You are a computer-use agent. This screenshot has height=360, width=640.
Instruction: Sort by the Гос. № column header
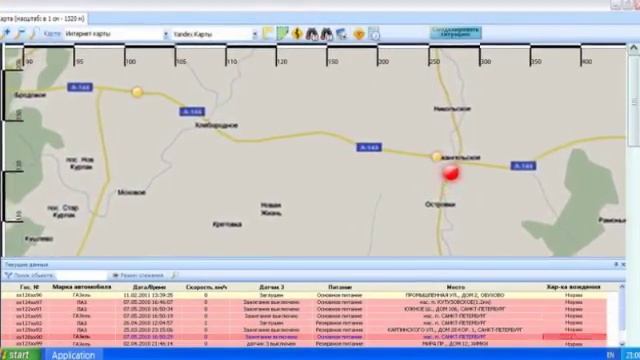29,287
